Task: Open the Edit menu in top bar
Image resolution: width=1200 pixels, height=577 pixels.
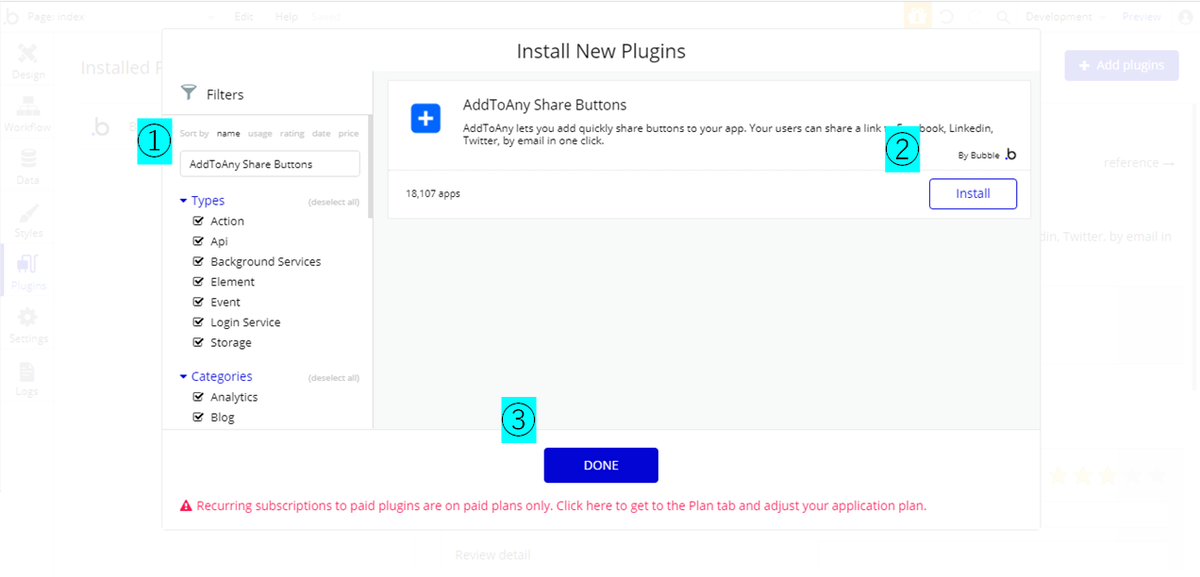Action: tap(244, 17)
